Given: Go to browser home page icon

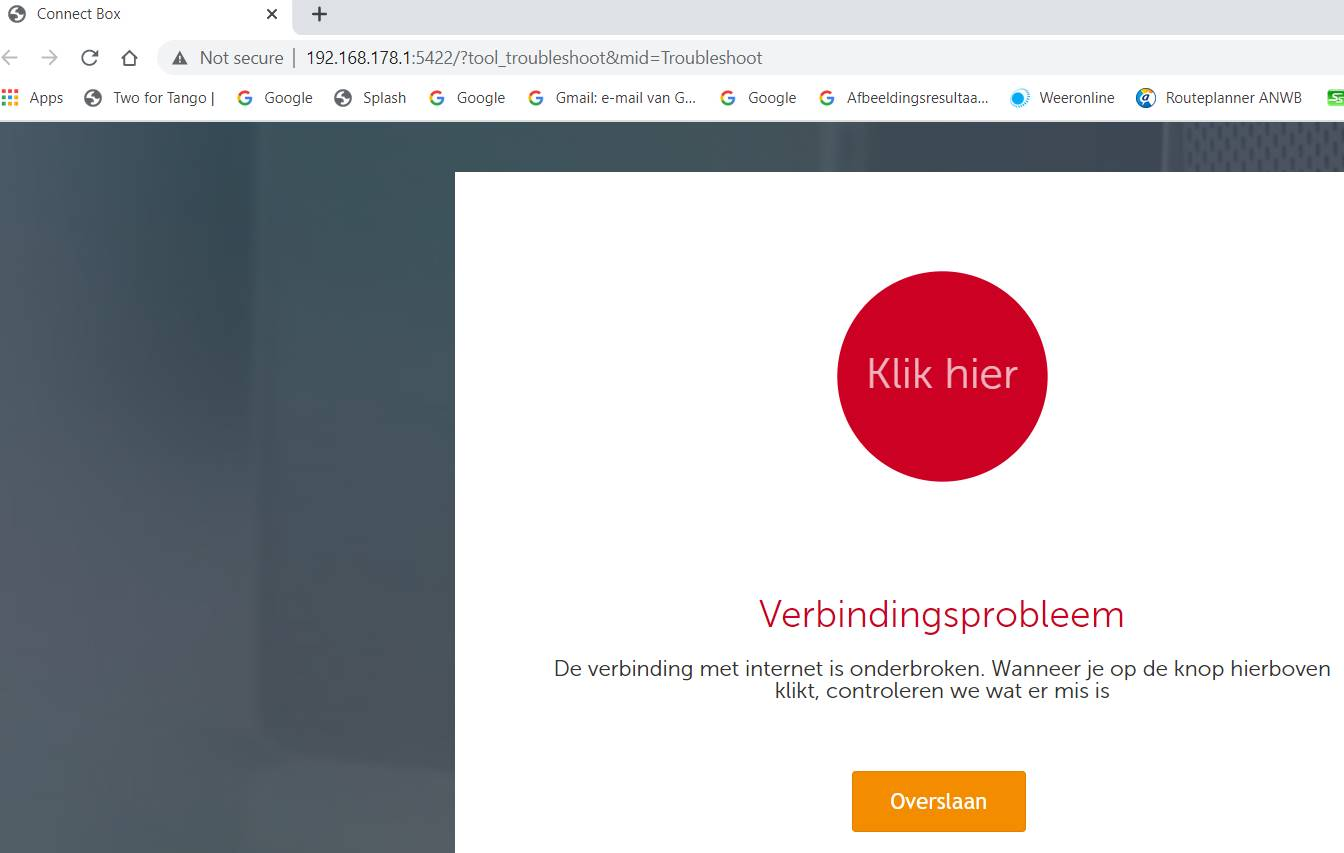Looking at the screenshot, I should pyautogui.click(x=129, y=58).
